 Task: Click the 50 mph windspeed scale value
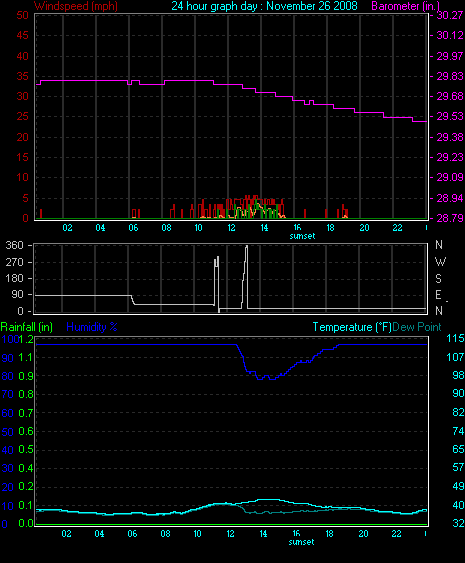click(22, 15)
